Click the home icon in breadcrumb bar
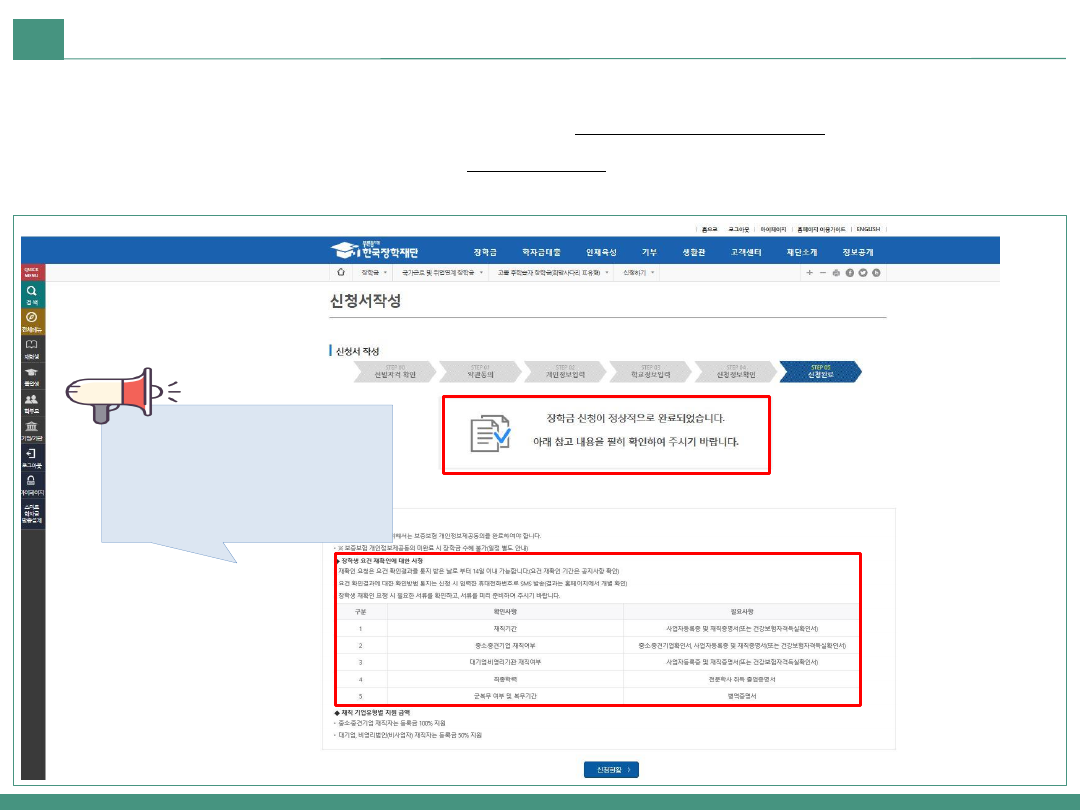This screenshot has height=810, width=1080. click(x=341, y=272)
